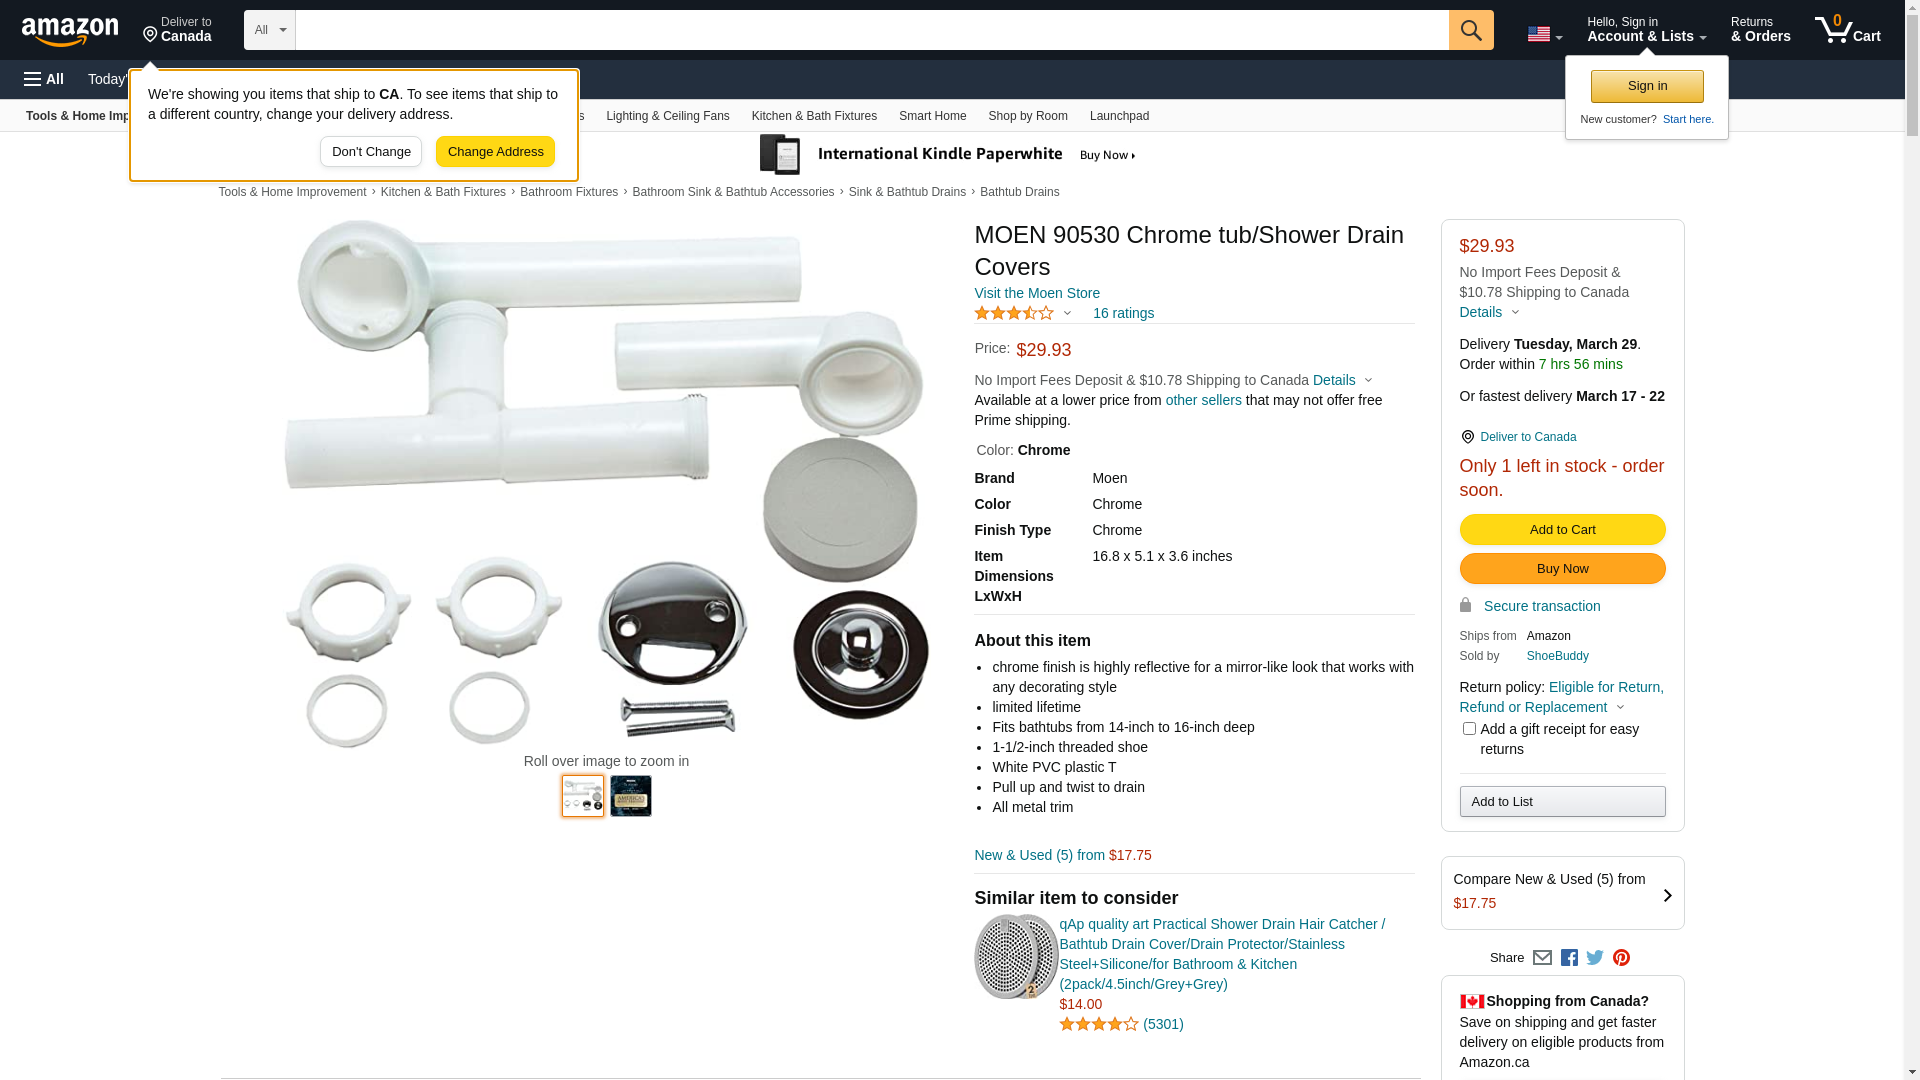The width and height of the screenshot is (1920, 1080).
Task: Click the Add to Cart button
Action: pyautogui.click(x=1562, y=530)
